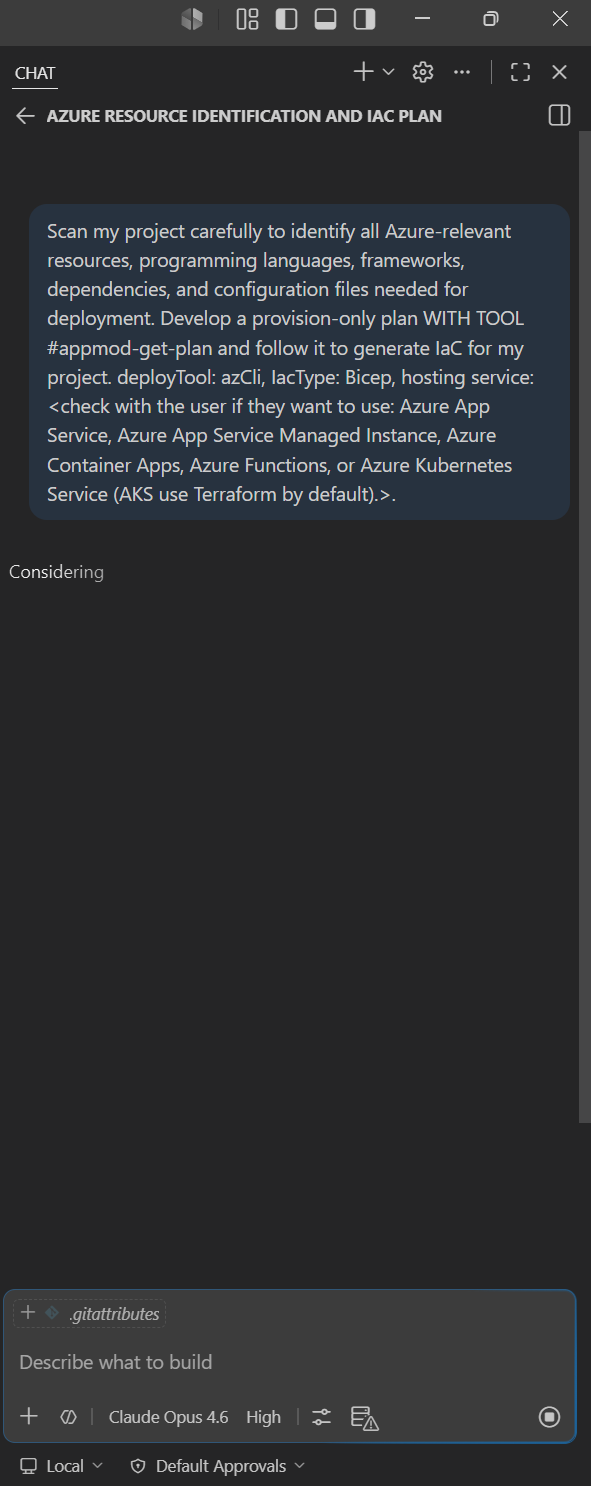The width and height of the screenshot is (591, 1486).
Task: Change the High reasoning effort setting
Action: [x=264, y=1417]
